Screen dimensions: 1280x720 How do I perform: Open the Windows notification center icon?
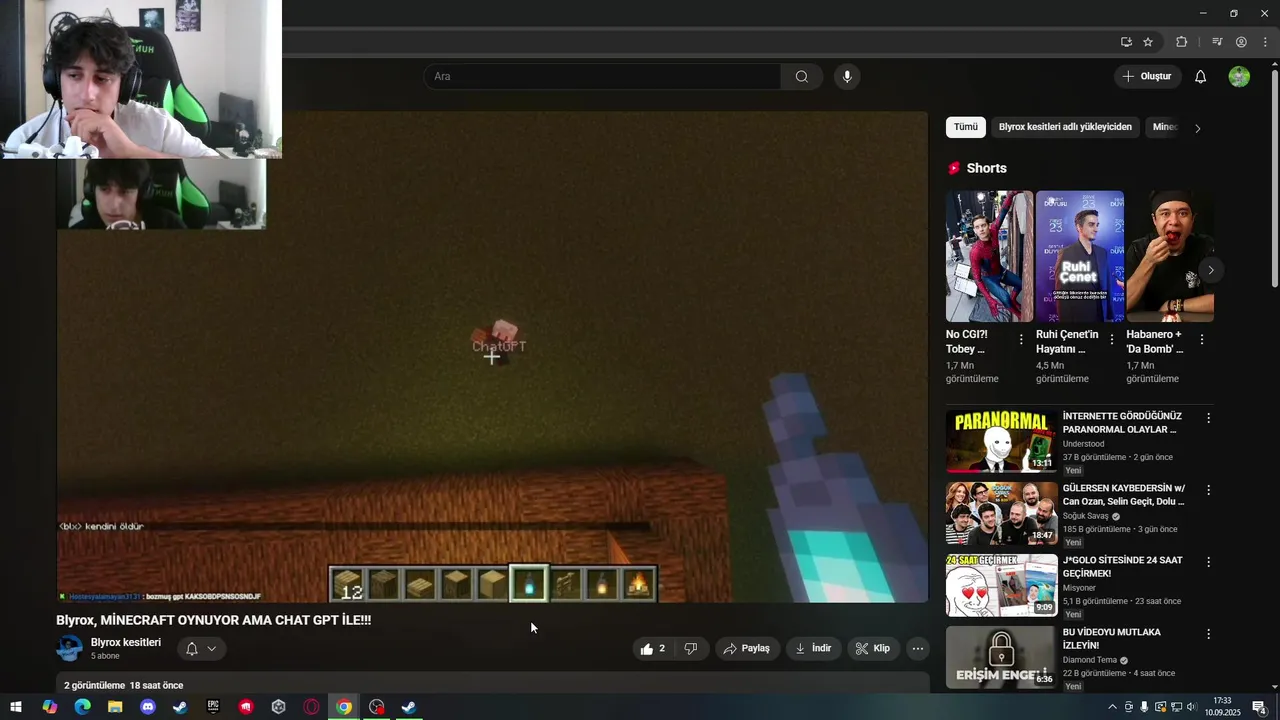pos(1261,707)
